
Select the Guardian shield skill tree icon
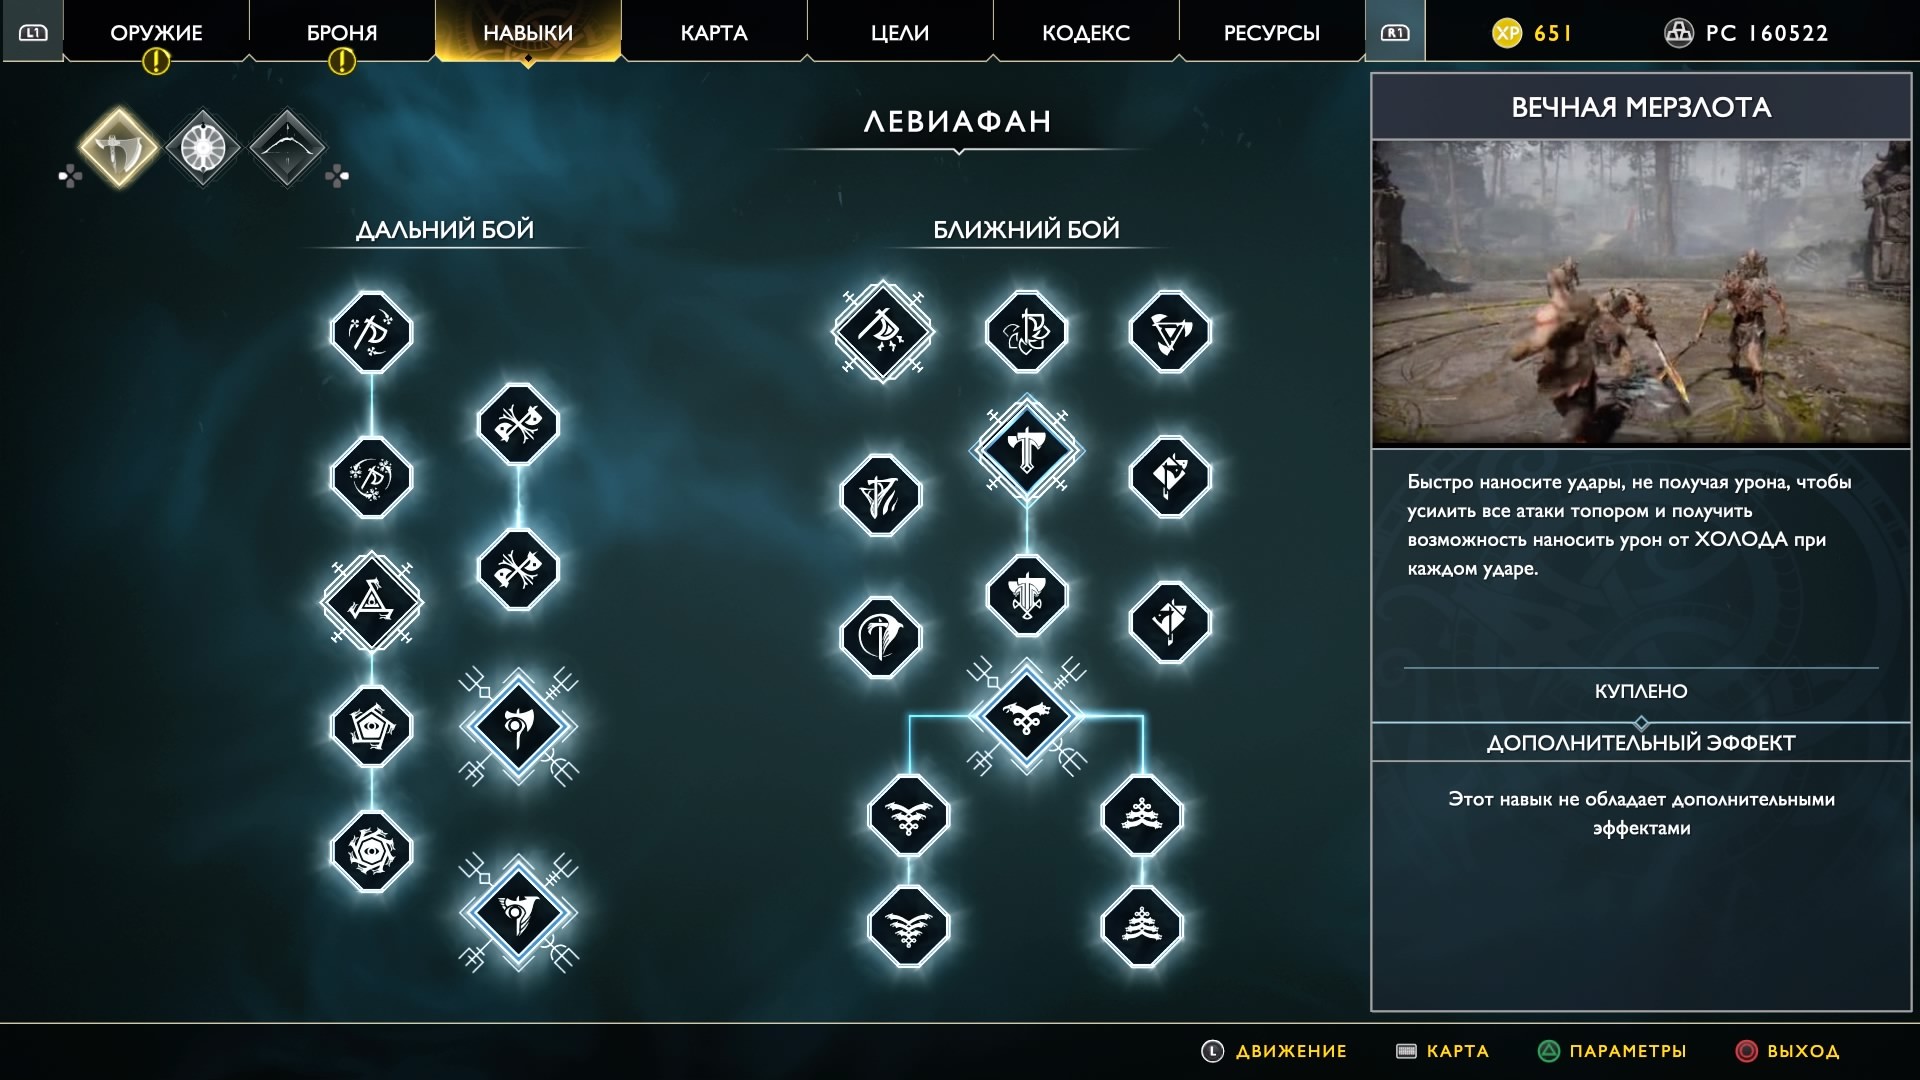[203, 148]
